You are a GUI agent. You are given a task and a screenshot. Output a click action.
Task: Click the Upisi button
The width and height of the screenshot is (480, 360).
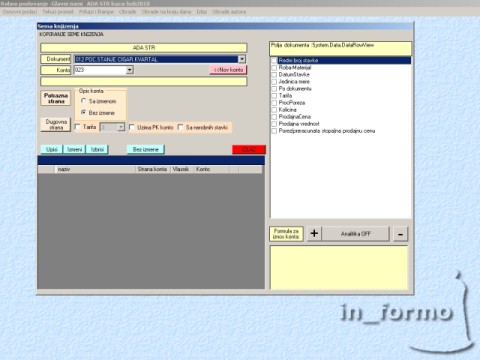click(x=52, y=149)
